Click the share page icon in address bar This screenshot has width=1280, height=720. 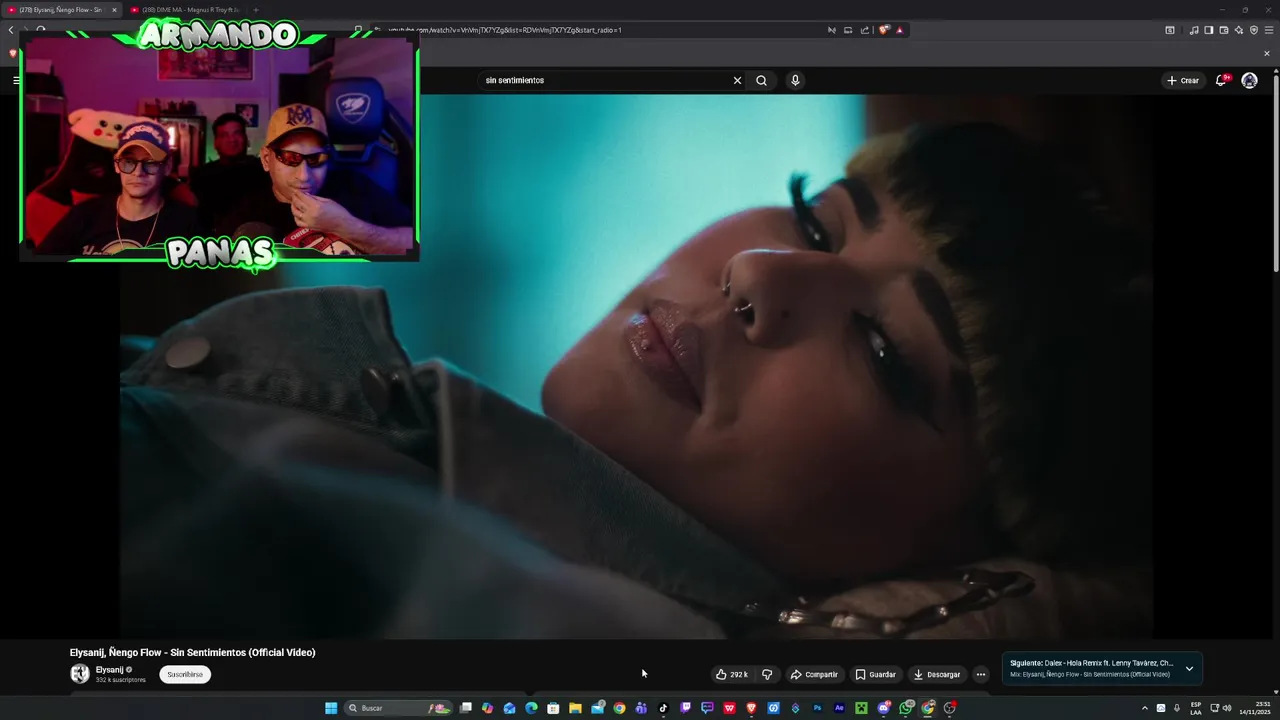[865, 30]
